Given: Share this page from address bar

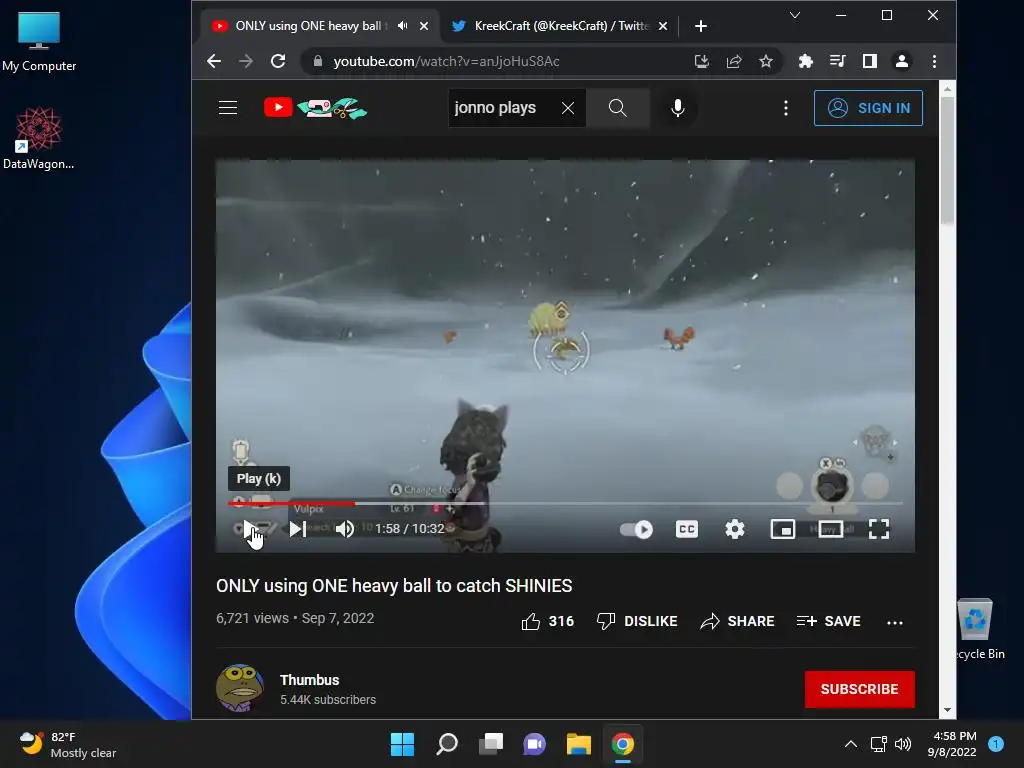Looking at the screenshot, I should coord(734,61).
